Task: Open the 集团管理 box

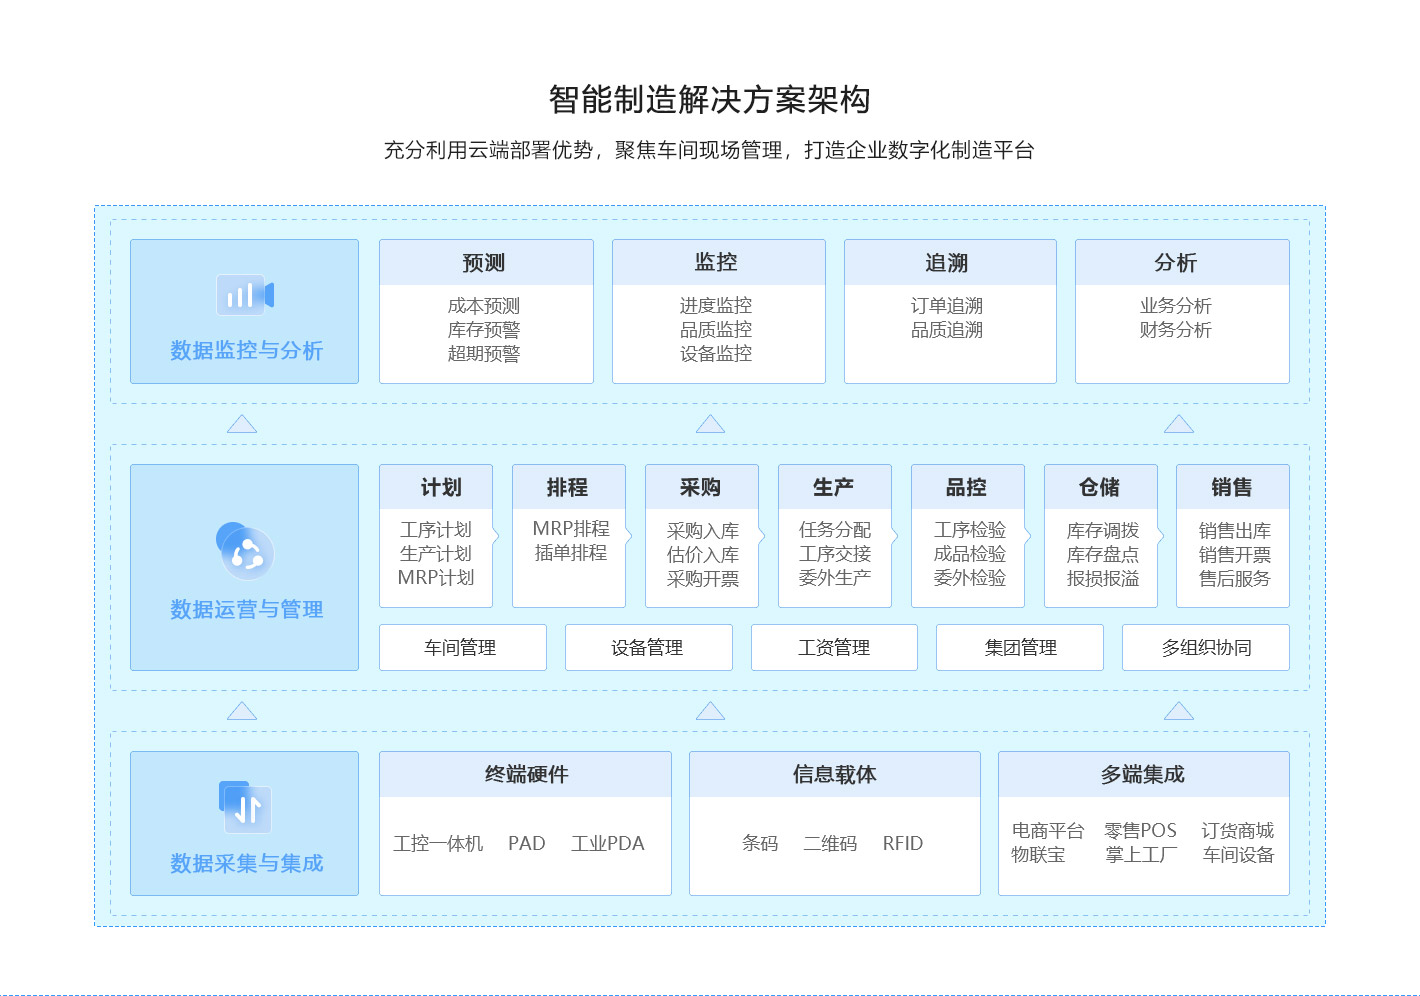Action: tap(1020, 647)
